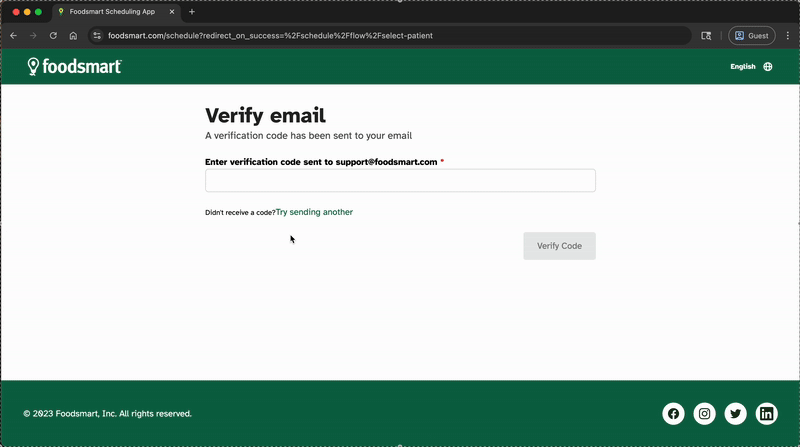Click the Try sending another link
The image size is (800, 447).
pyautogui.click(x=314, y=212)
